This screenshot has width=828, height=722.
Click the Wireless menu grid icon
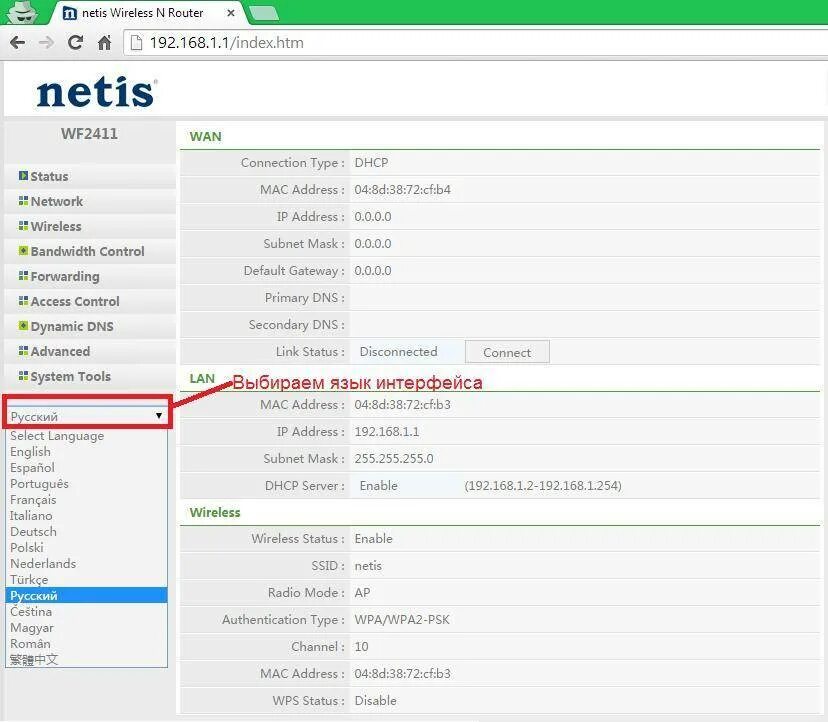[x=23, y=226]
